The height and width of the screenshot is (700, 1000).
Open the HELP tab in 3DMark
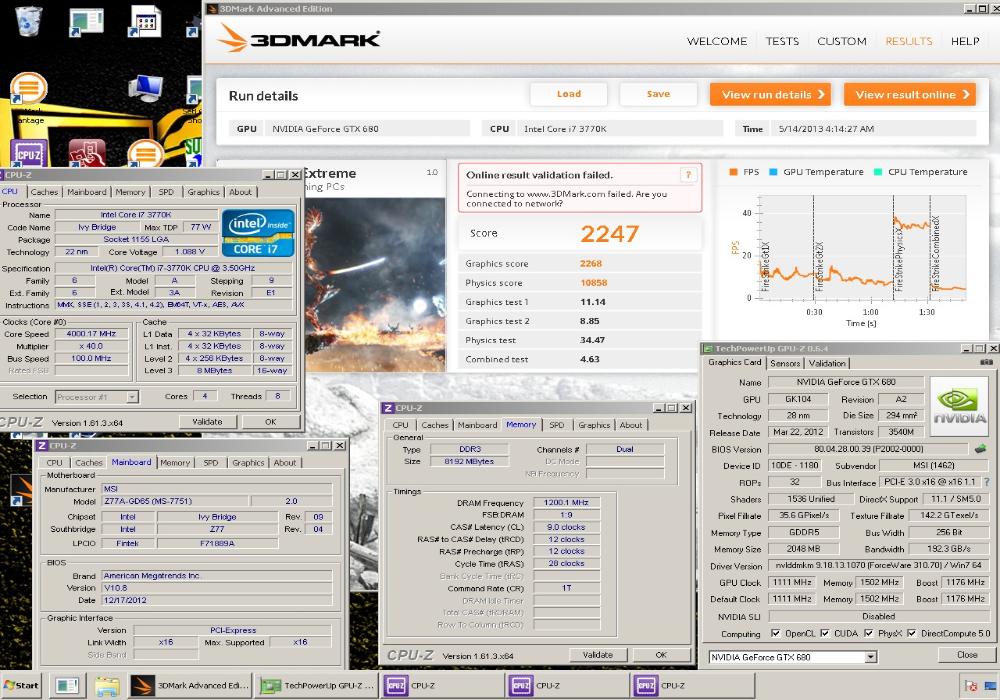[965, 41]
